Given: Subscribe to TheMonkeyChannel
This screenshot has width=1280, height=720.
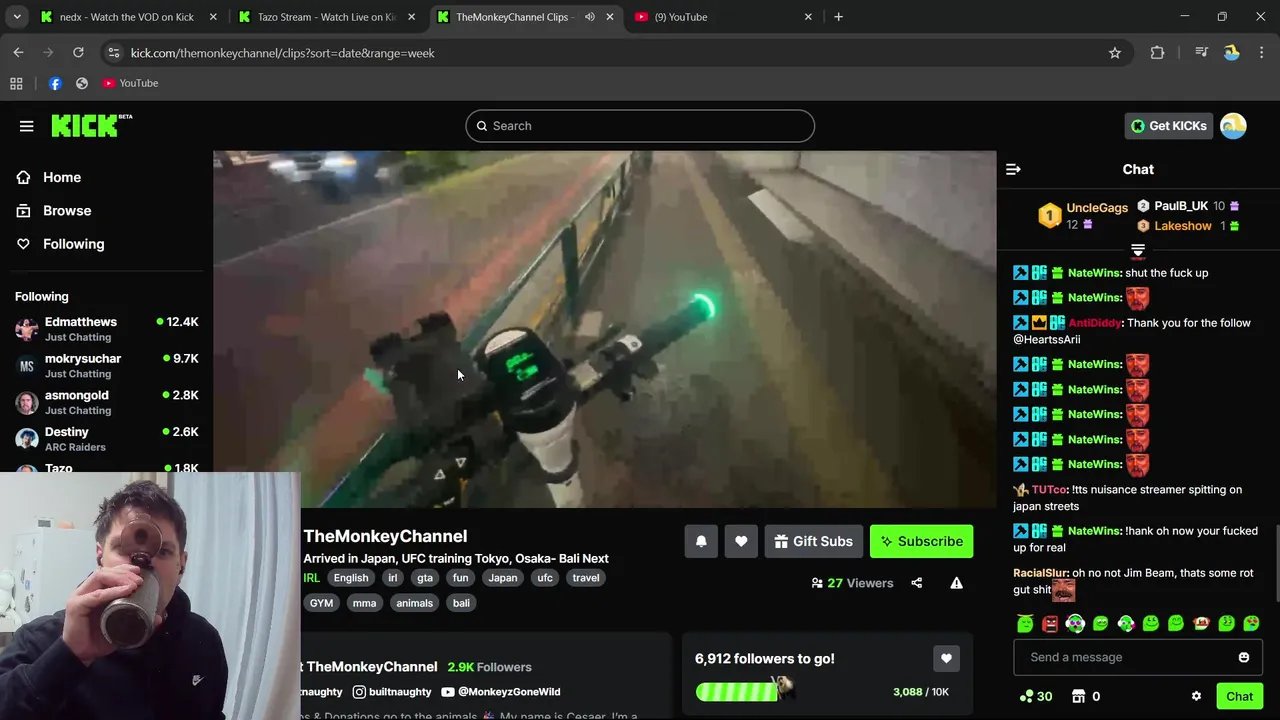Looking at the screenshot, I should point(921,541).
